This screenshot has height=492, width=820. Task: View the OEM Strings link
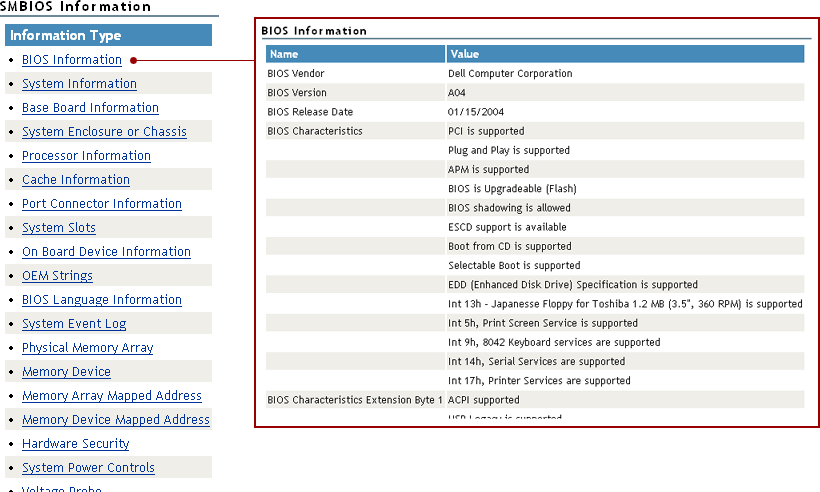pyautogui.click(x=57, y=276)
